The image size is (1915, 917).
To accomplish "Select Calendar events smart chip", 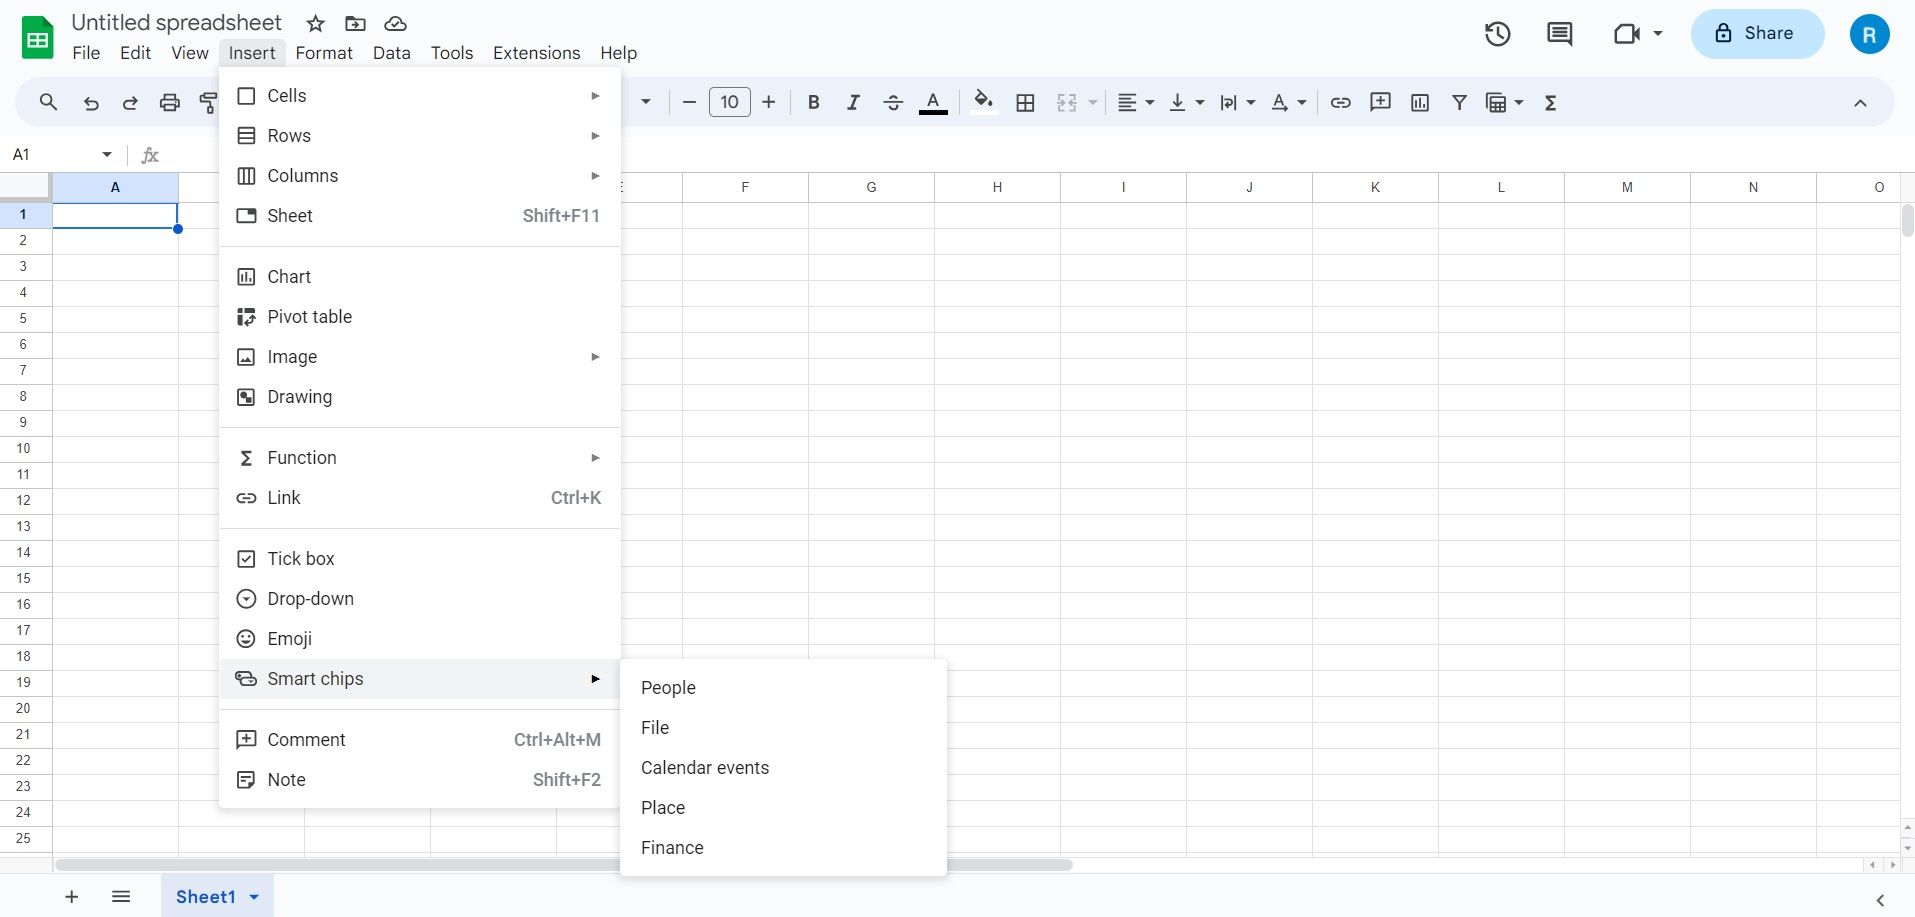I will point(705,767).
